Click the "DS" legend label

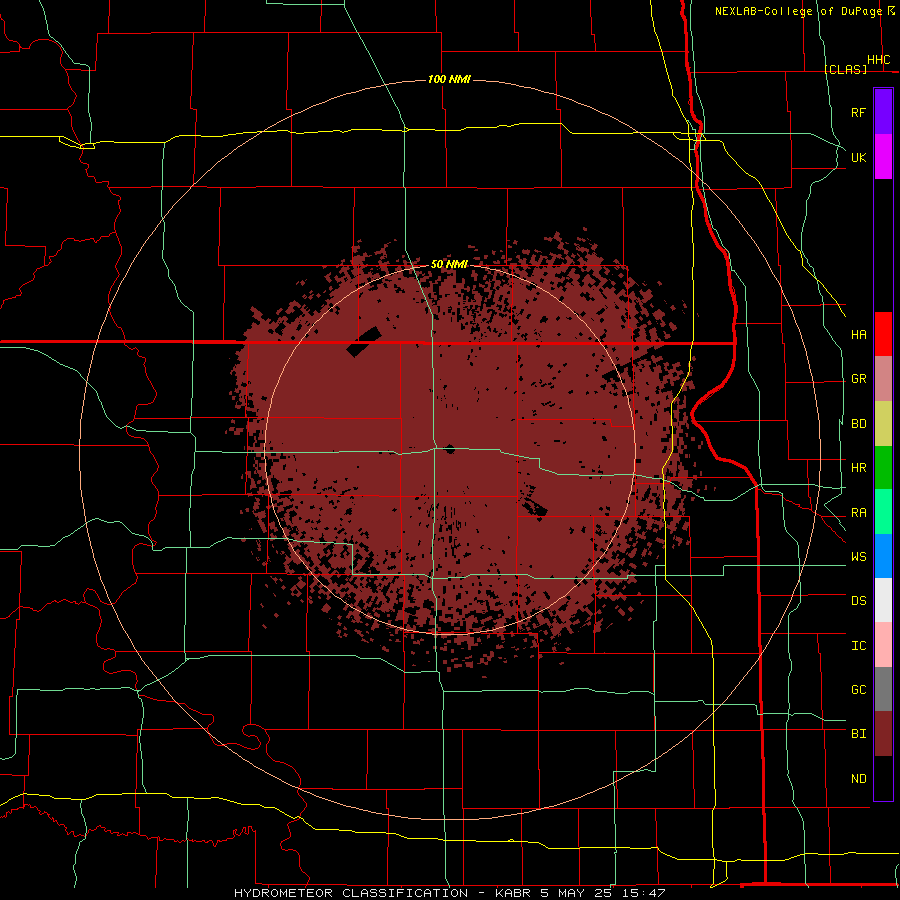858,601
